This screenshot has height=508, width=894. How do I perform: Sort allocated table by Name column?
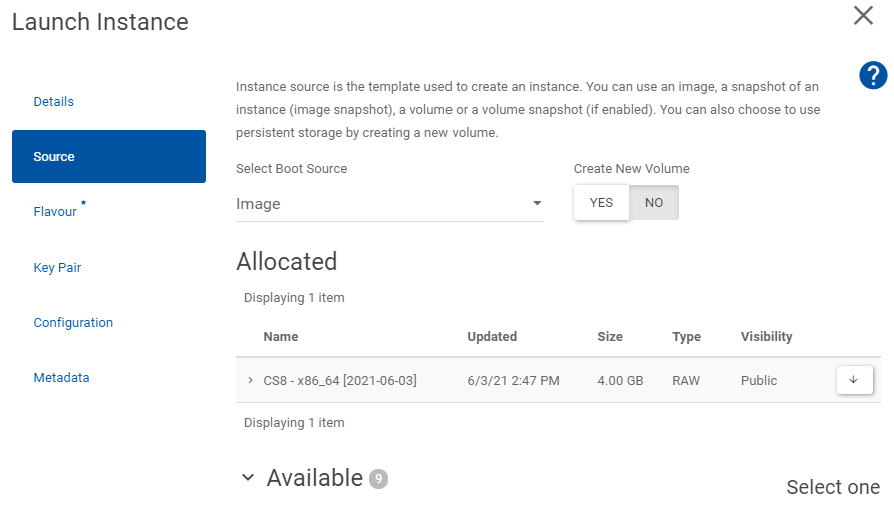click(281, 337)
